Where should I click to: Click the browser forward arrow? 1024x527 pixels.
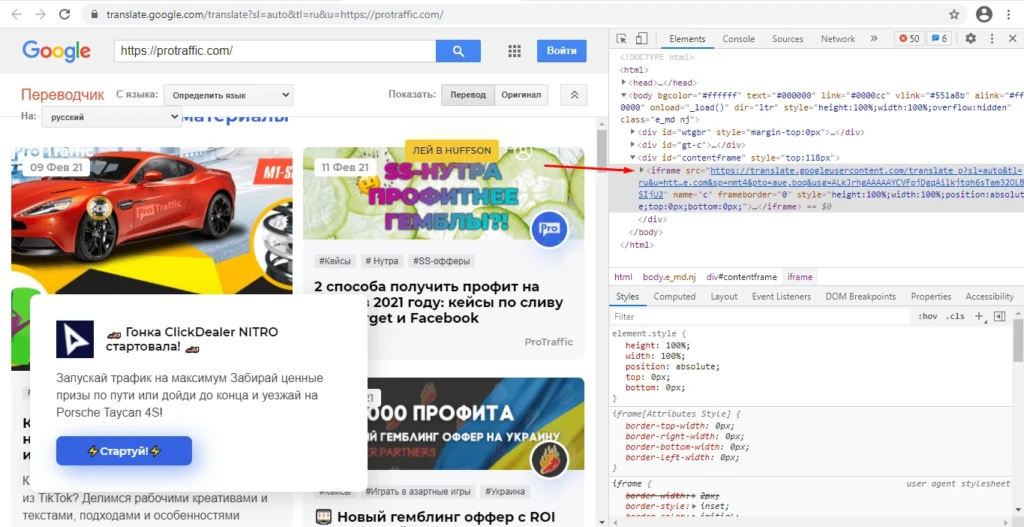click(x=40, y=14)
